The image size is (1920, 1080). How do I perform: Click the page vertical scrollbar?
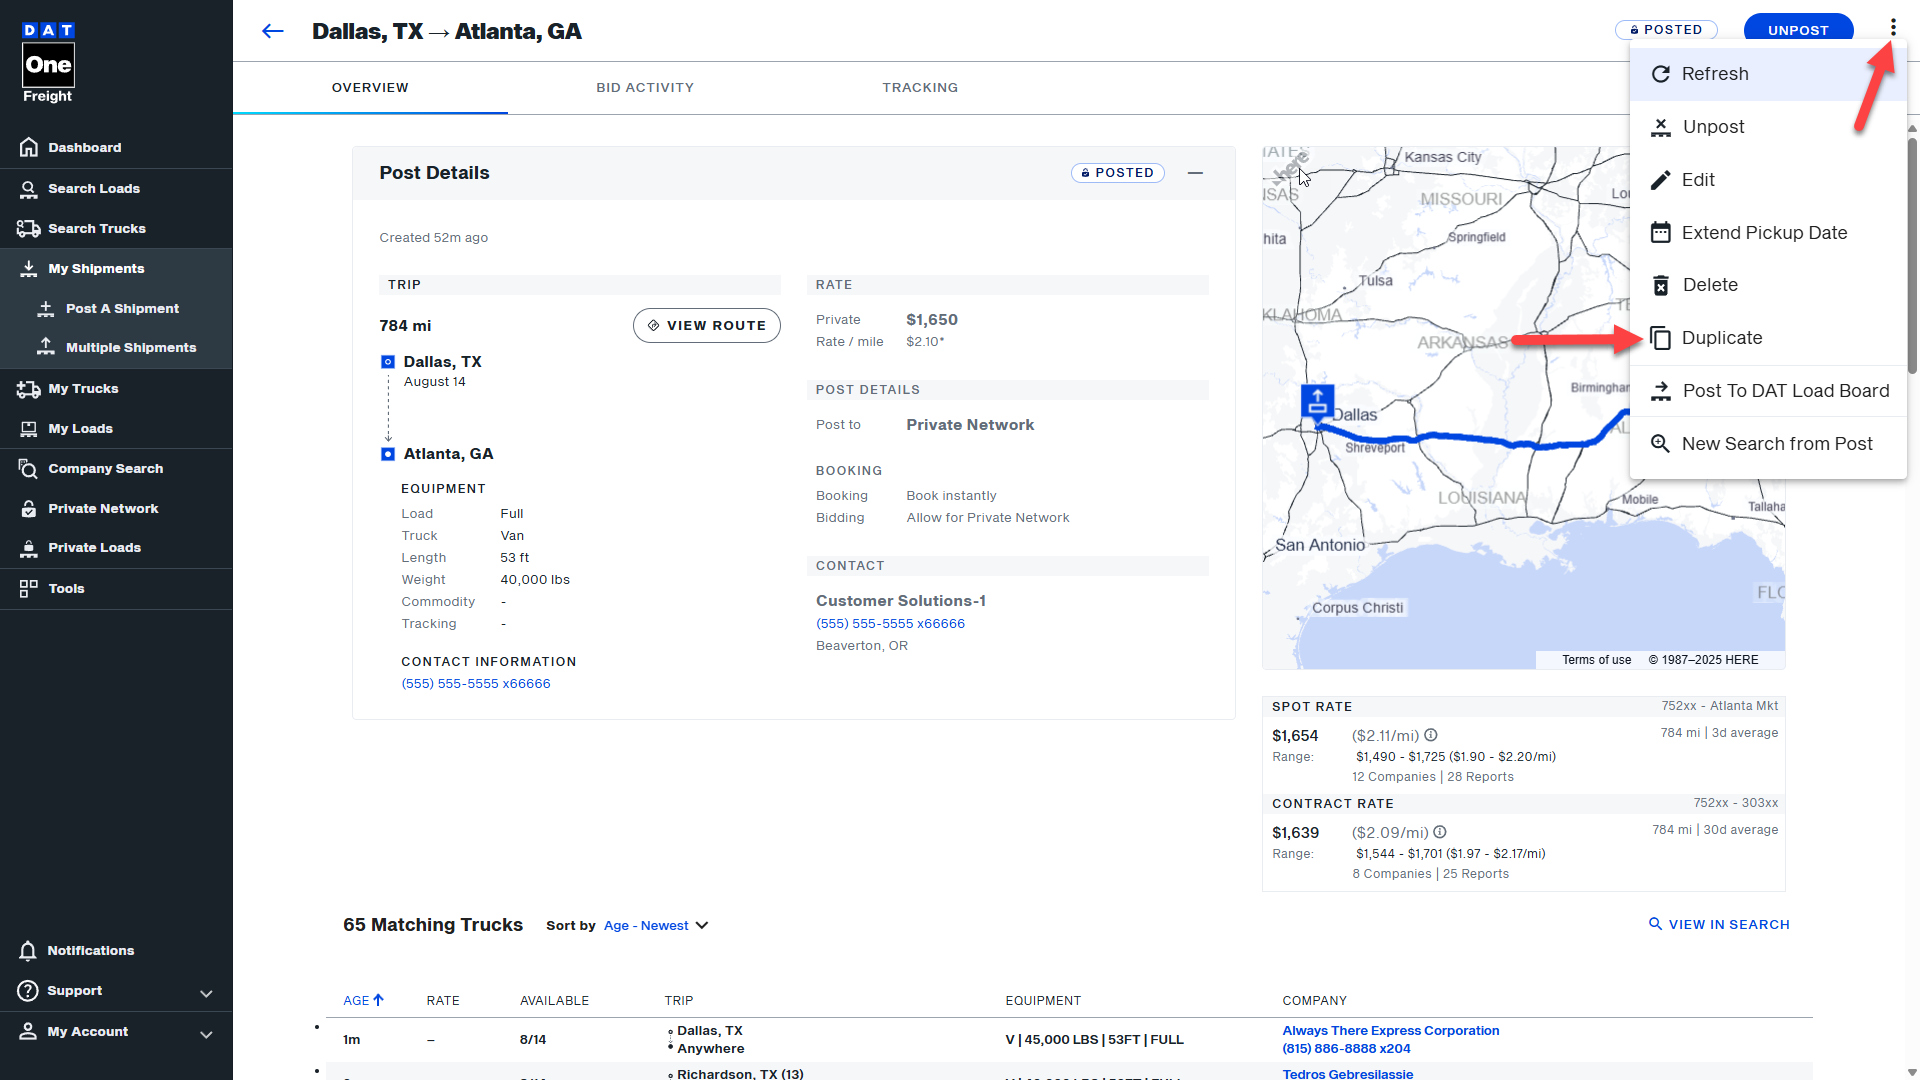1912,255
